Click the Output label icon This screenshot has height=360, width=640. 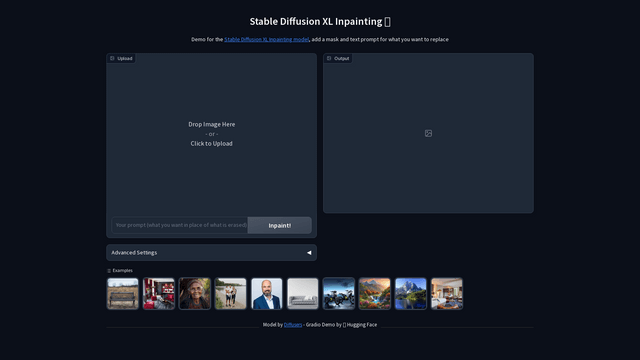pyautogui.click(x=329, y=58)
